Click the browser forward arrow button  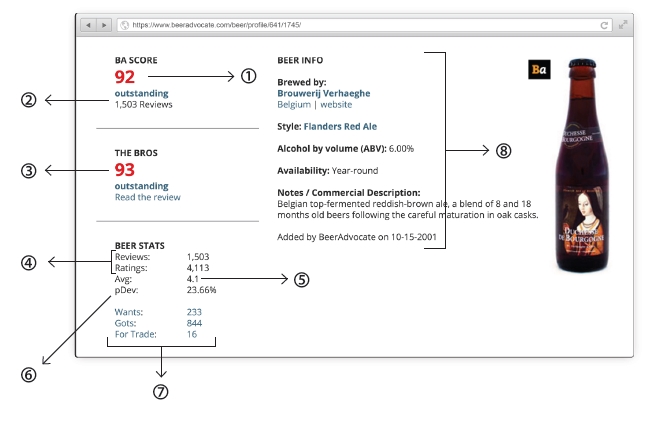(x=104, y=25)
